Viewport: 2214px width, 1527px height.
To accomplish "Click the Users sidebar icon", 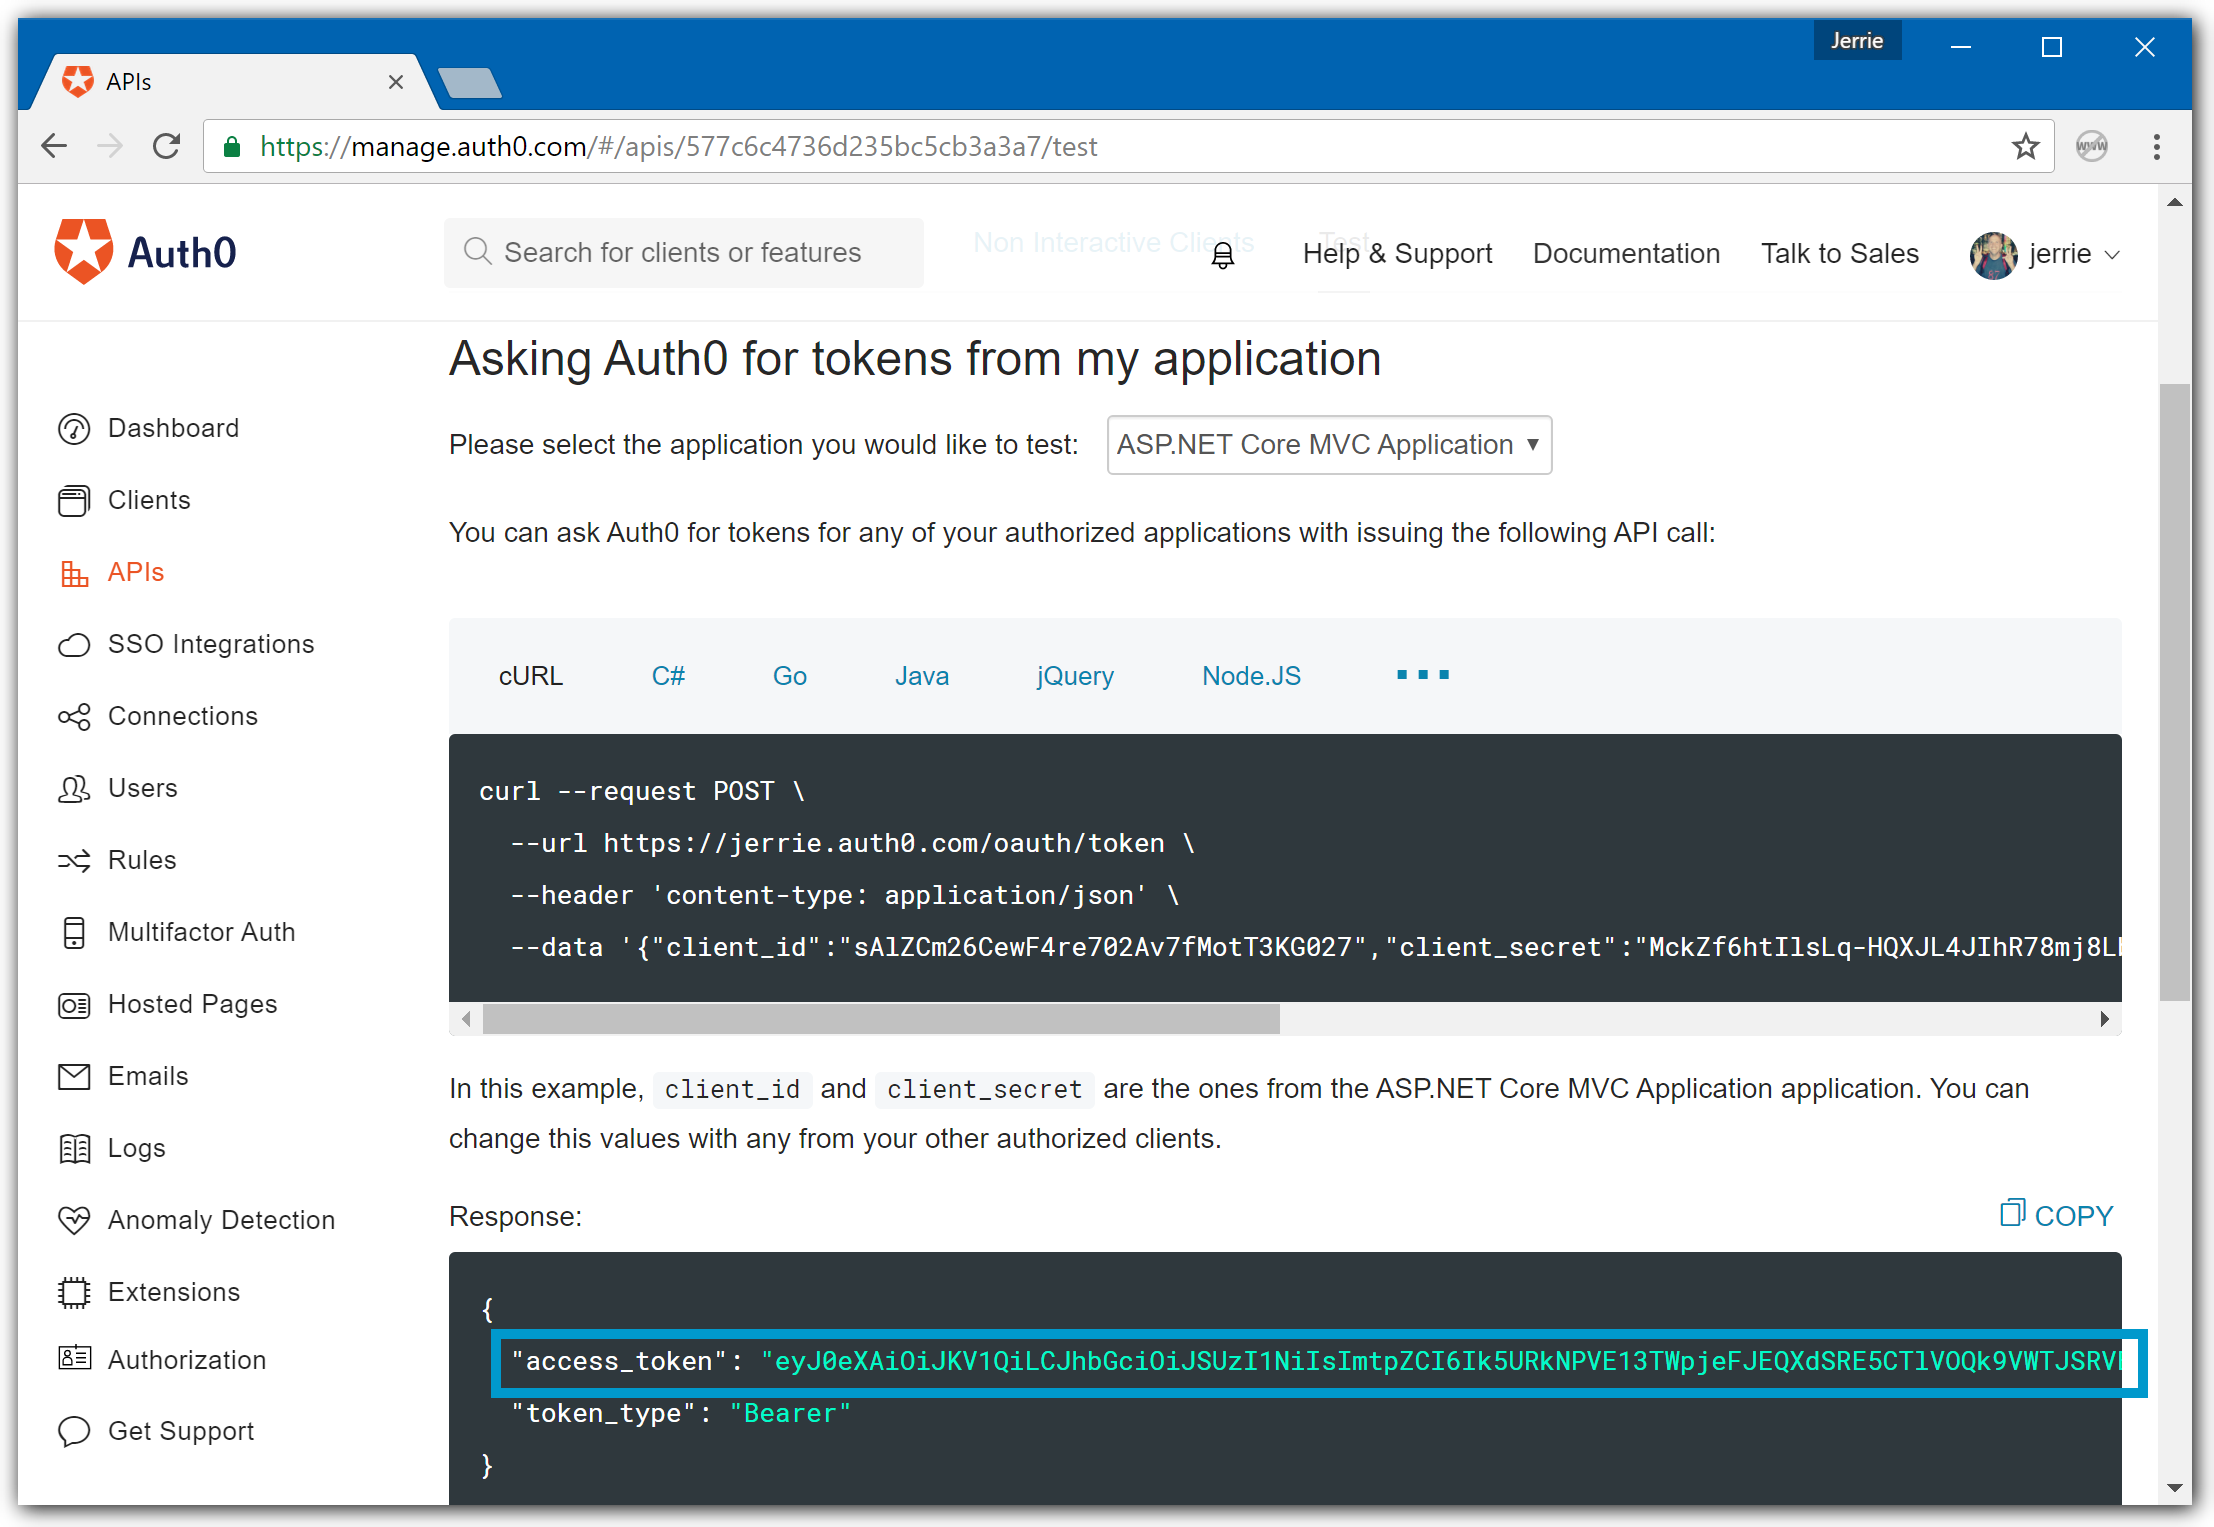I will (74, 789).
